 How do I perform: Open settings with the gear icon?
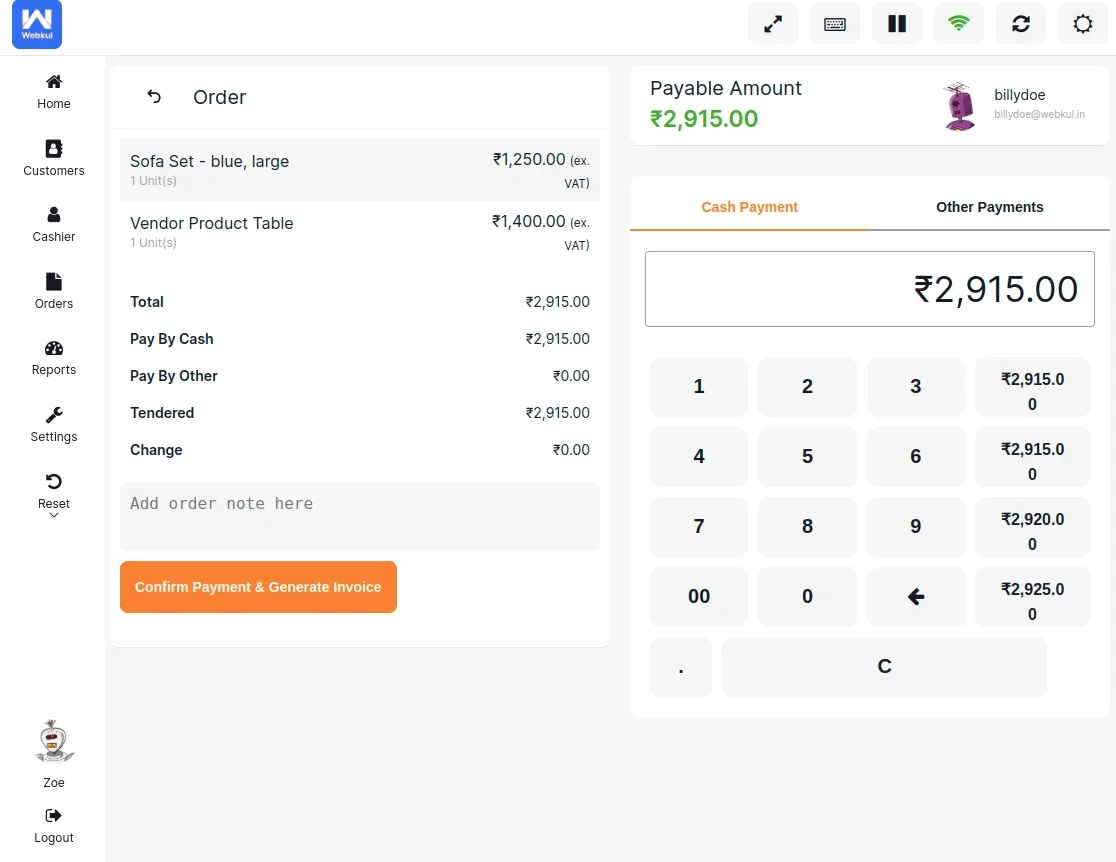pyautogui.click(x=1083, y=23)
